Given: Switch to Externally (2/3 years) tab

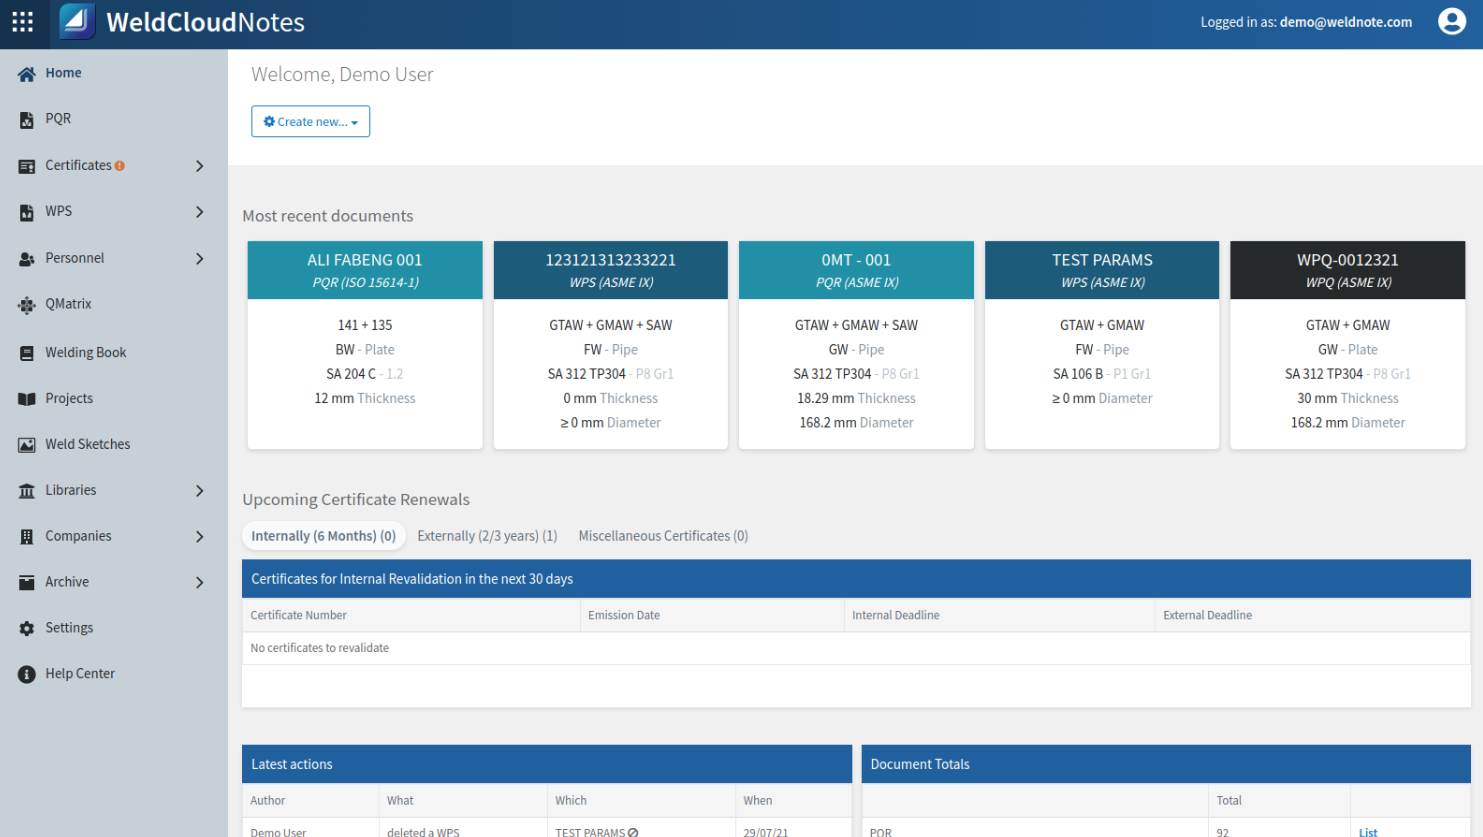Looking at the screenshot, I should [x=487, y=536].
